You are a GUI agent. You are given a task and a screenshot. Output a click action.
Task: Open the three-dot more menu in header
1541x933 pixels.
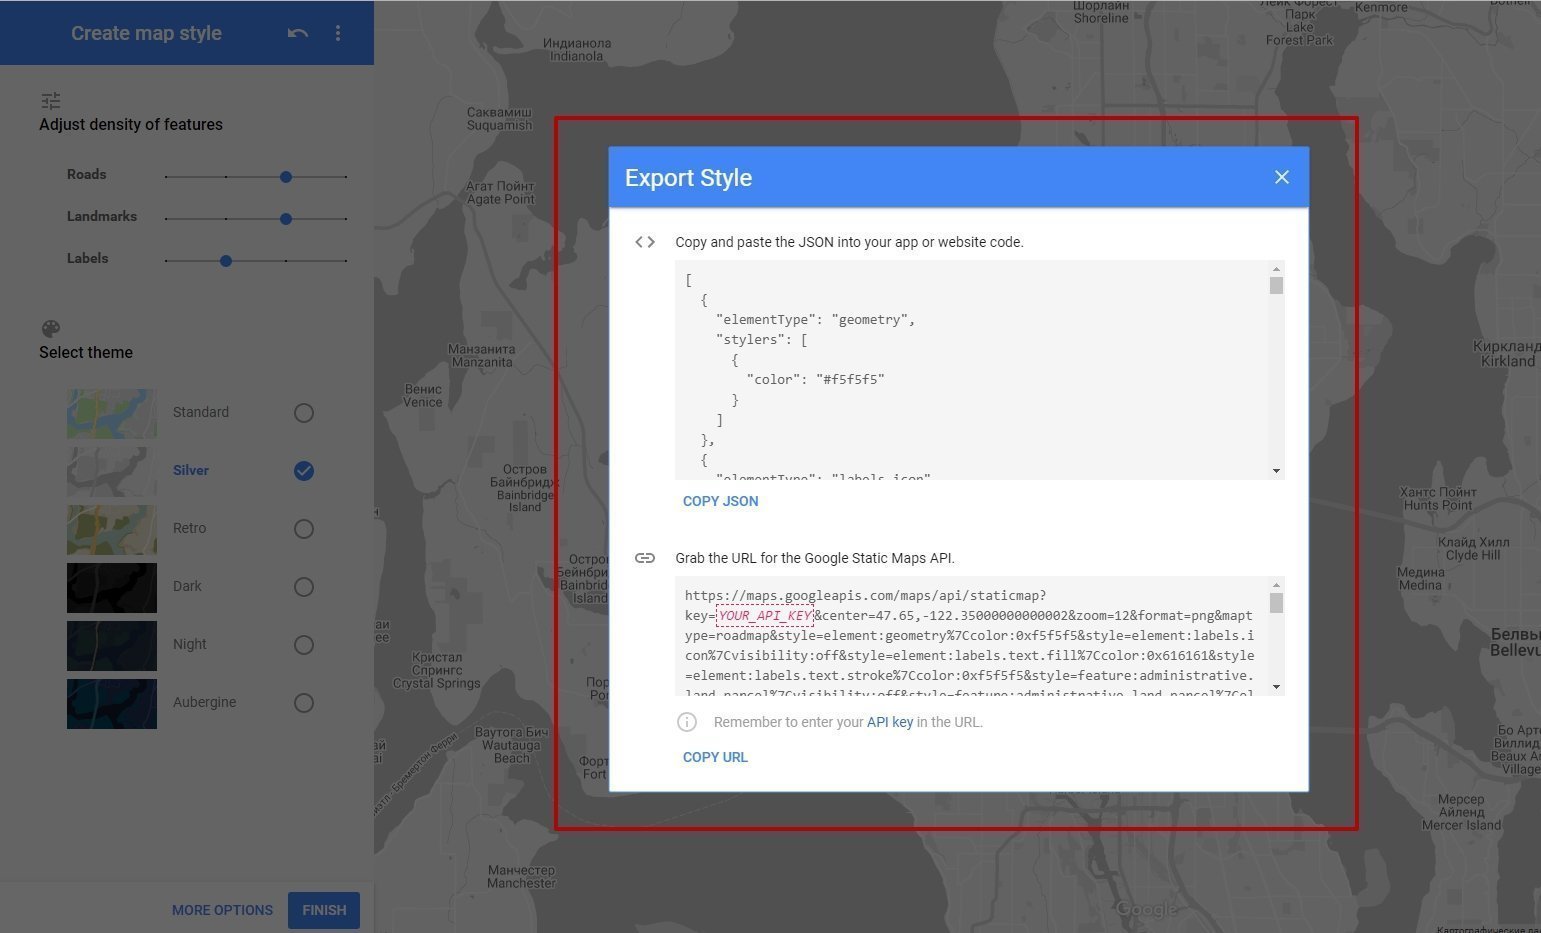[338, 33]
